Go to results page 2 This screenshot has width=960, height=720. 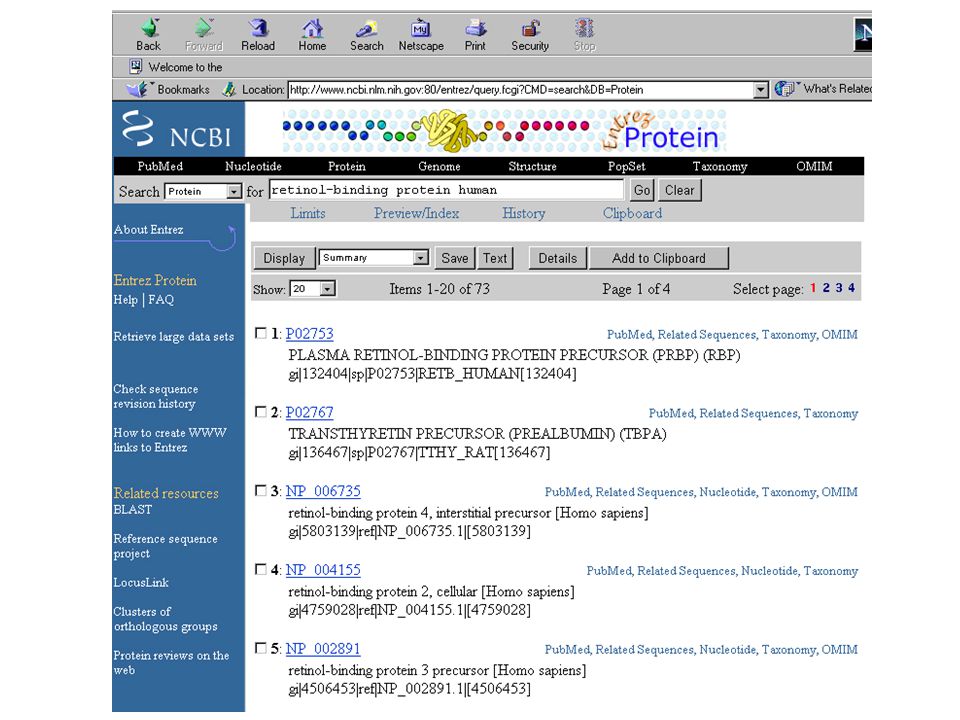[826, 288]
